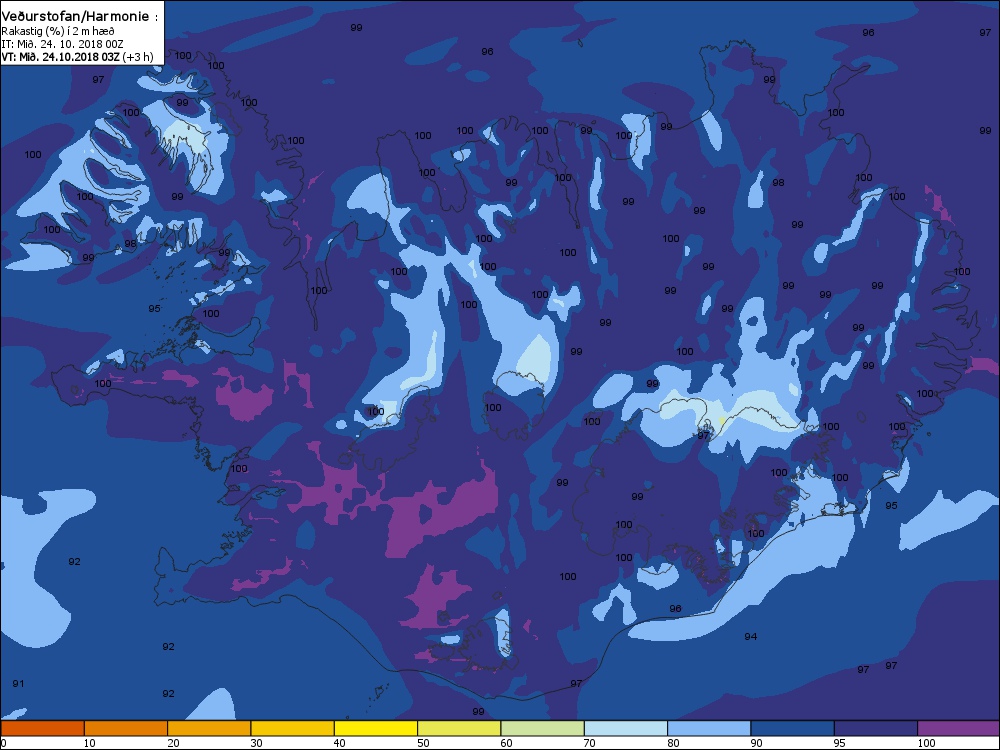This screenshot has width=1000, height=750.
Task: Select the pale blue 70–80 legend swatch
Action: pos(626,728)
